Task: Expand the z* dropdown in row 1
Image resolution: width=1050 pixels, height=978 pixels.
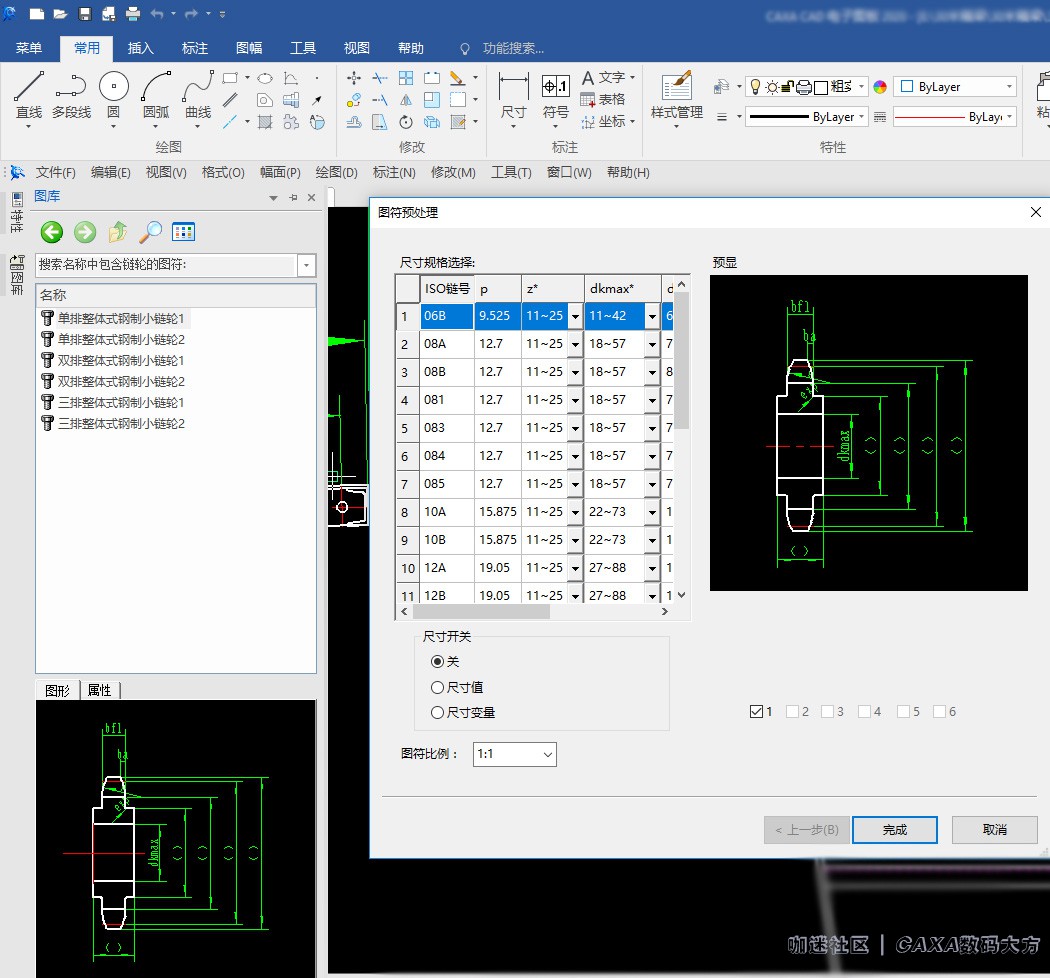Action: click(575, 316)
